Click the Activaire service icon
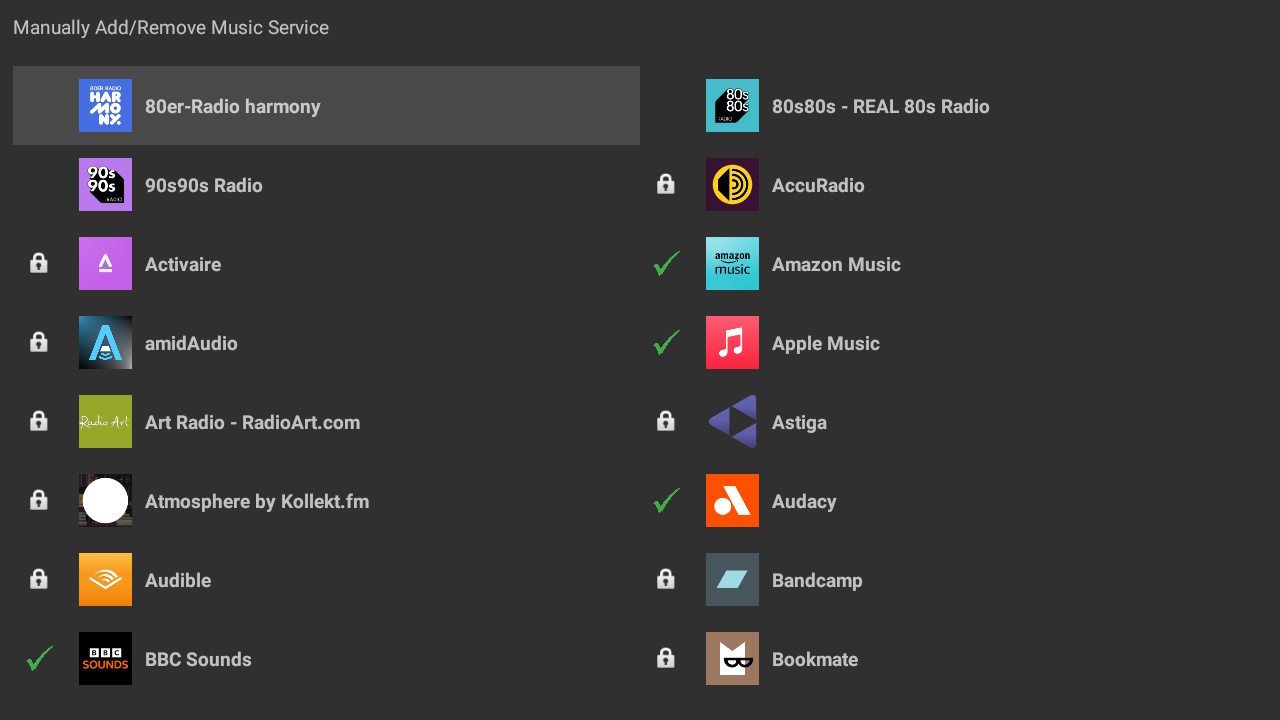 pos(105,263)
